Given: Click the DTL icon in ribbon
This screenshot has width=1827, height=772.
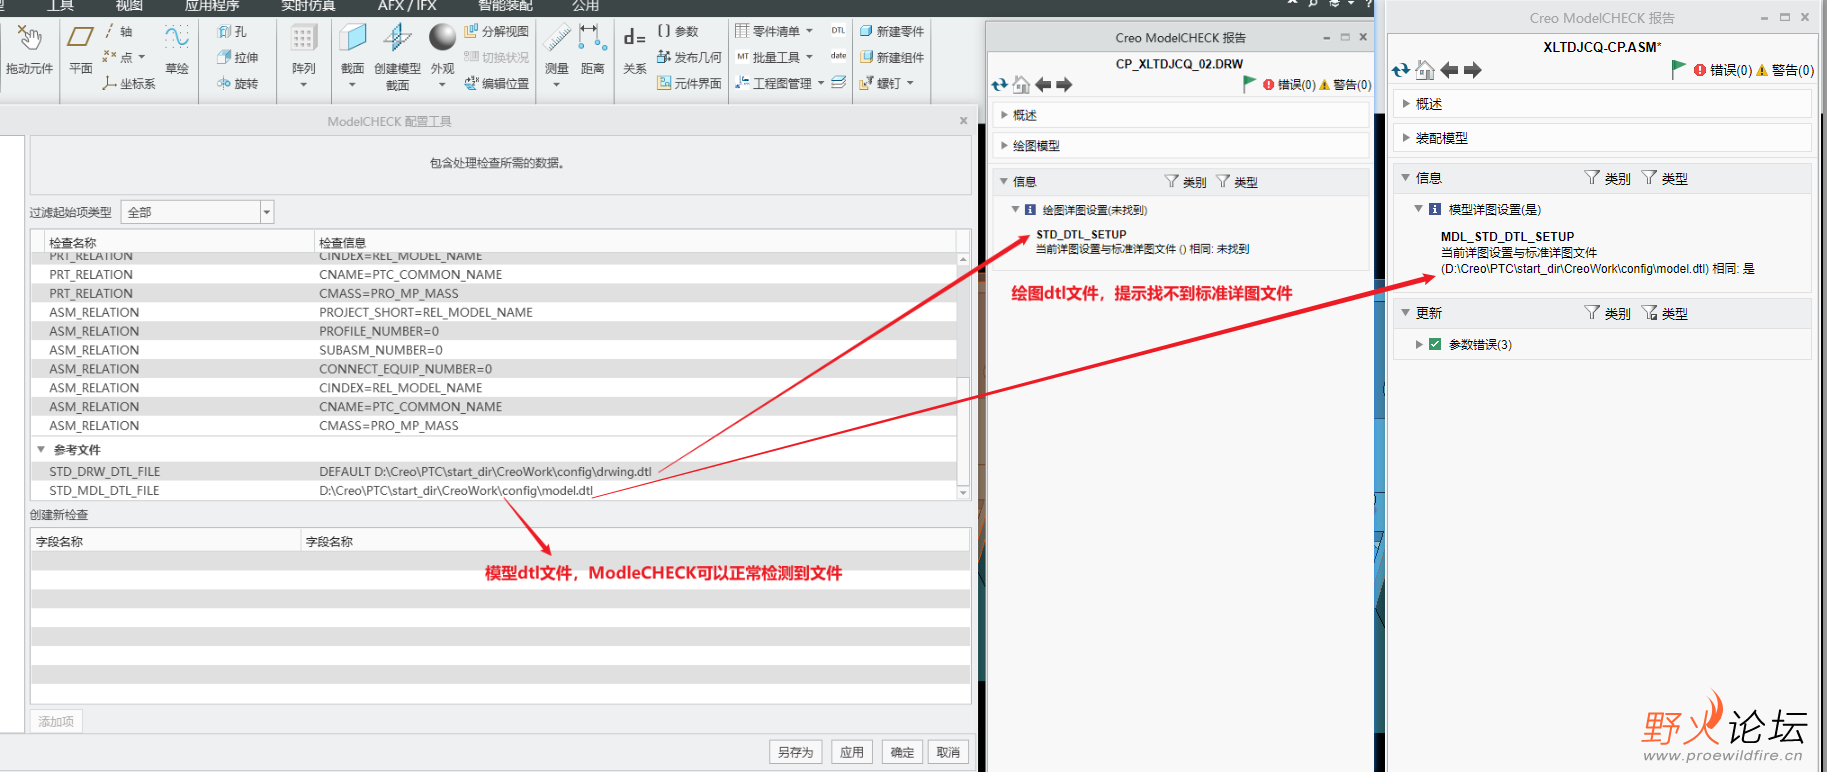Looking at the screenshot, I should pos(838,31).
